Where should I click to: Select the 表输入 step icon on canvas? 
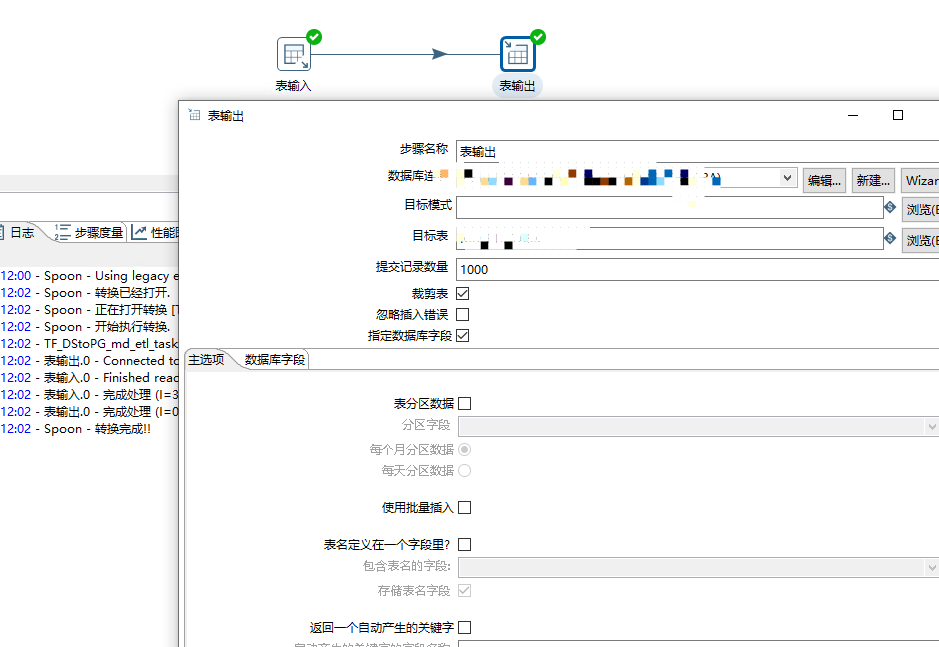(x=293, y=55)
